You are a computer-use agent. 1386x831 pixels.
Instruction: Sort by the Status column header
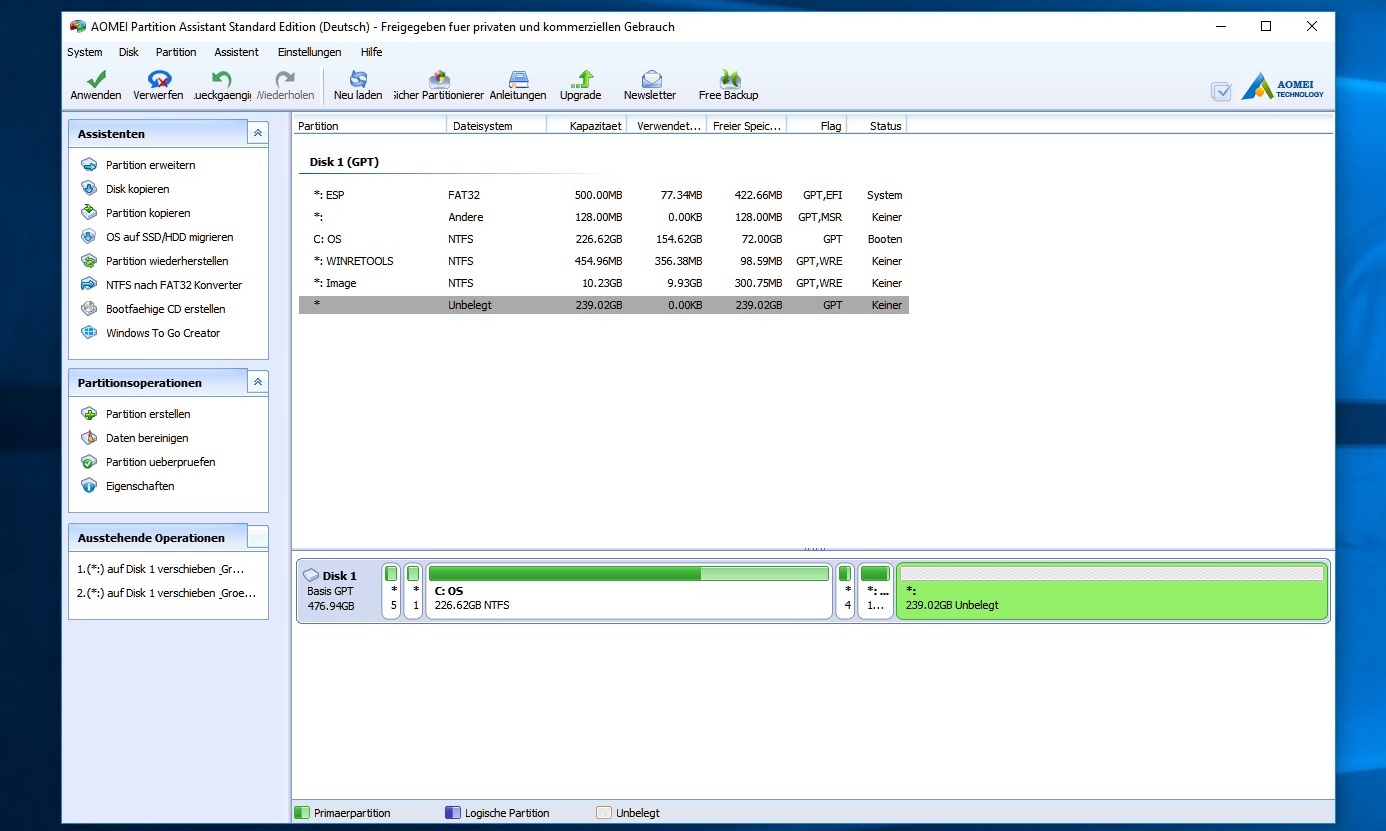click(x=877, y=126)
